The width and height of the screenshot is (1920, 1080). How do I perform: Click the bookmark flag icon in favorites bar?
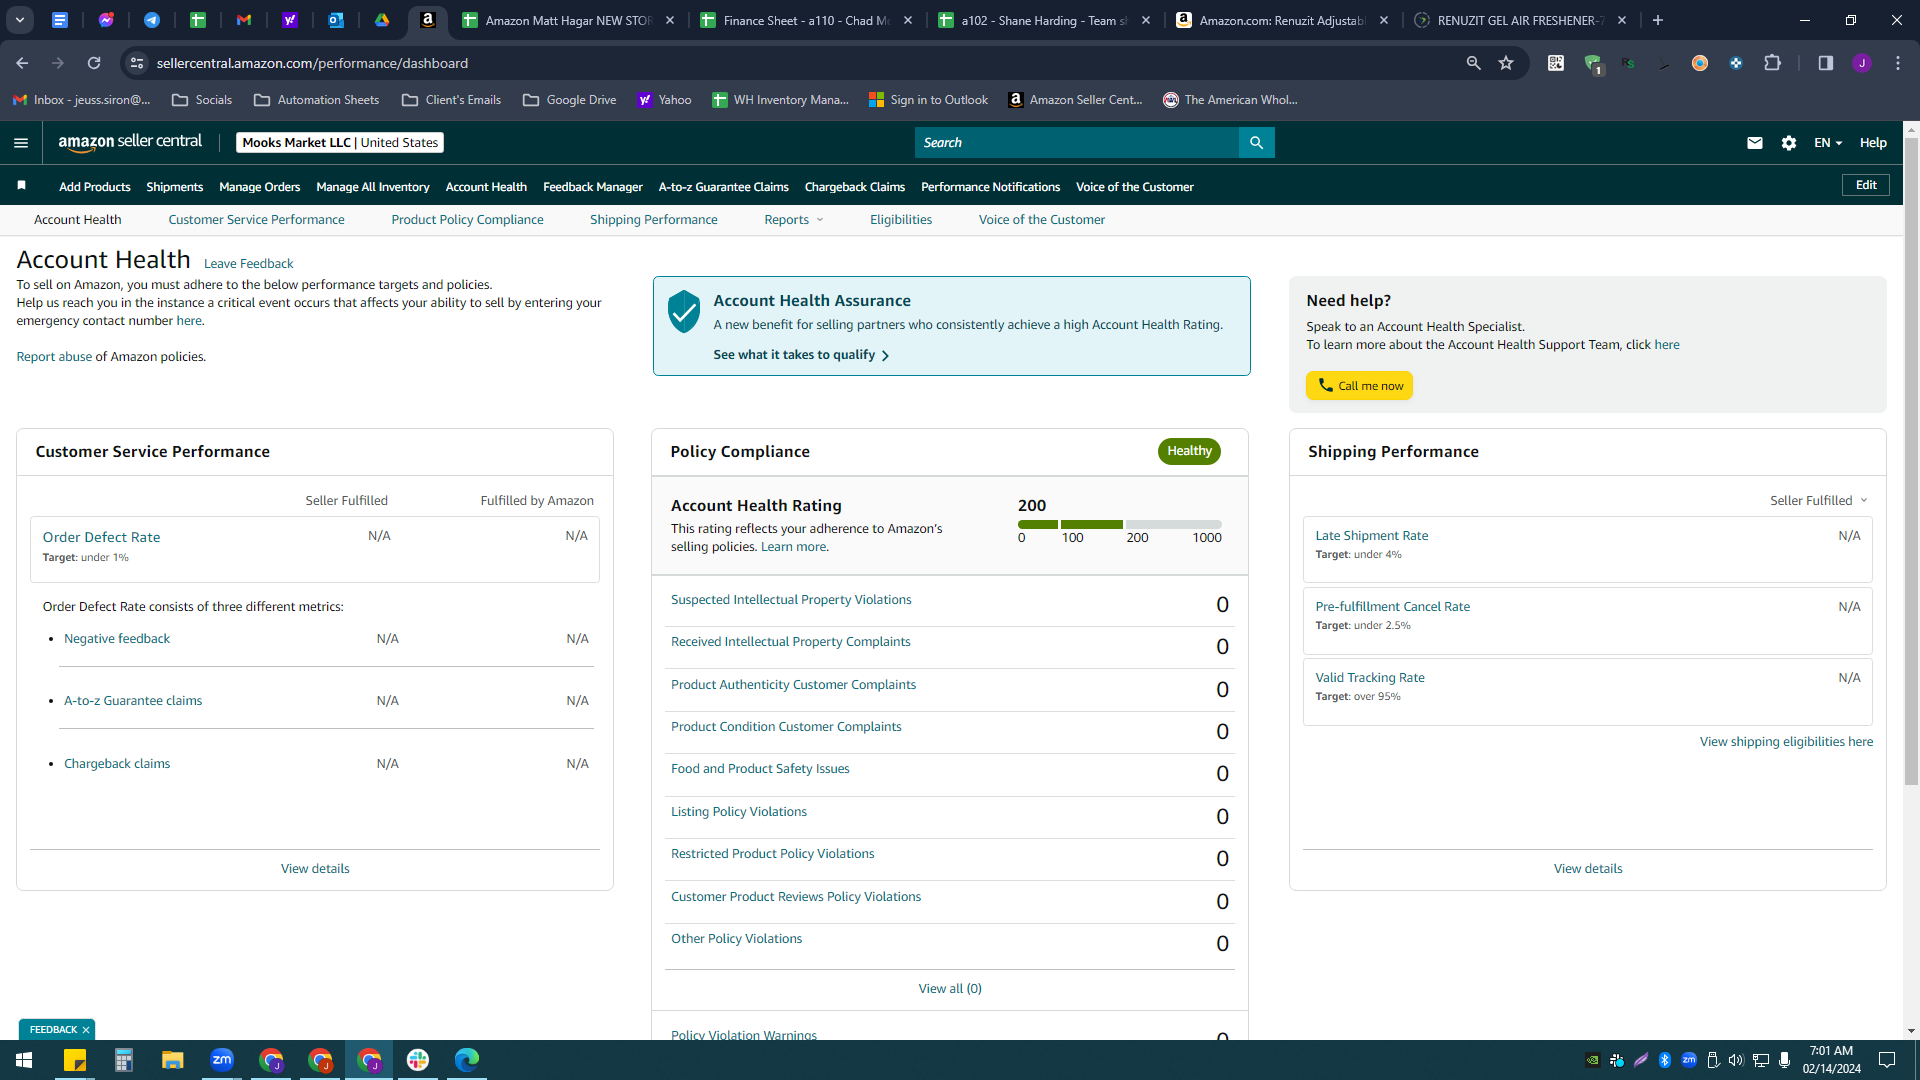[x=21, y=186]
